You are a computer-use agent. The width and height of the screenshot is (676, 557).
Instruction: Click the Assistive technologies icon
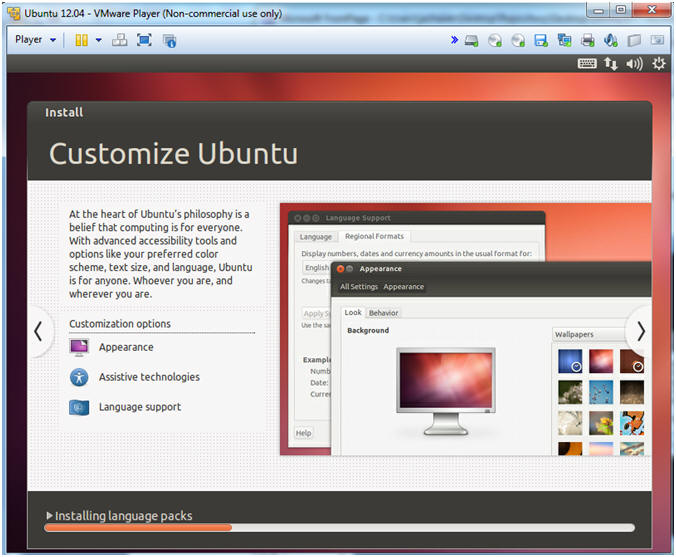[x=79, y=377]
